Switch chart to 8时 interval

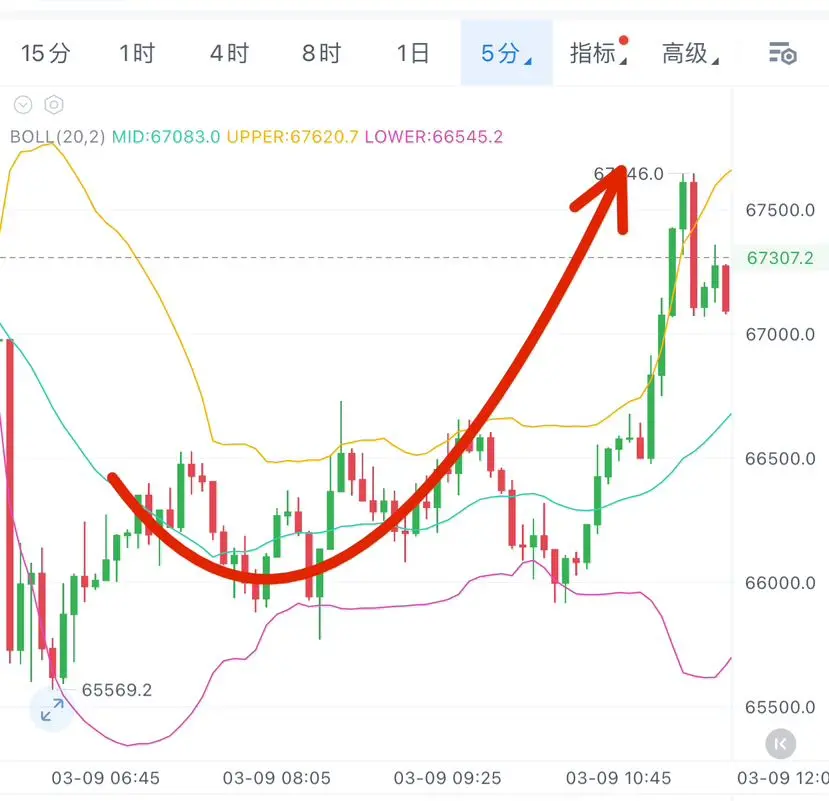tap(321, 53)
